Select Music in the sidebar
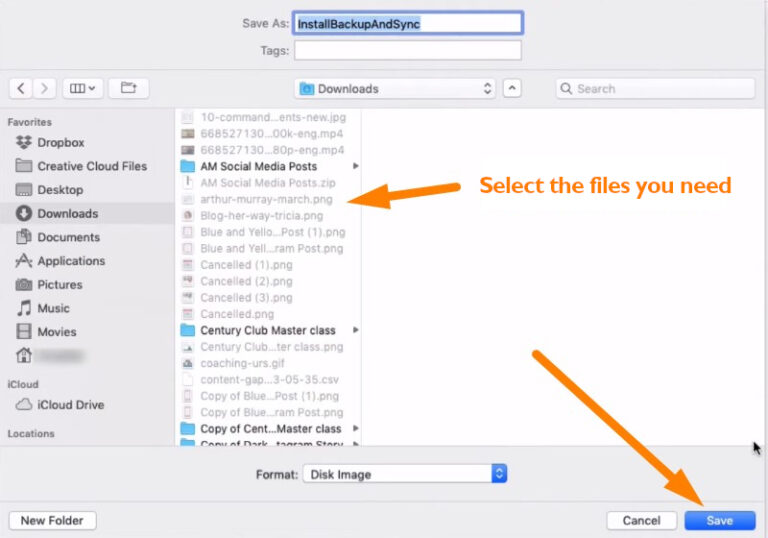768x538 pixels. click(x=53, y=308)
